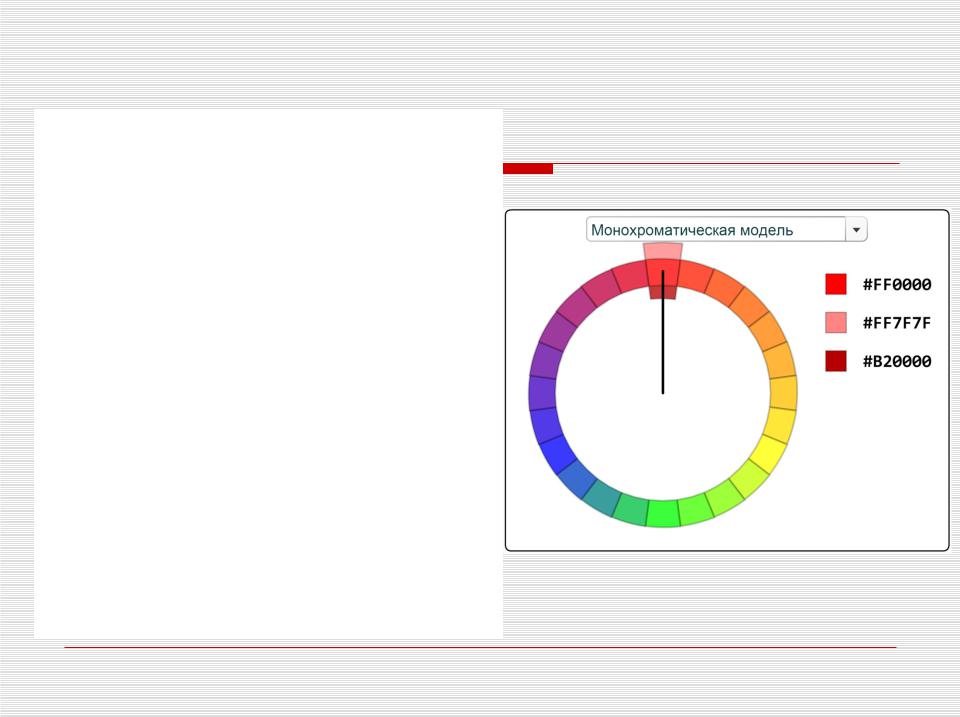Select the #FF7F7F light red swatch
The image size is (960, 717).
836,323
